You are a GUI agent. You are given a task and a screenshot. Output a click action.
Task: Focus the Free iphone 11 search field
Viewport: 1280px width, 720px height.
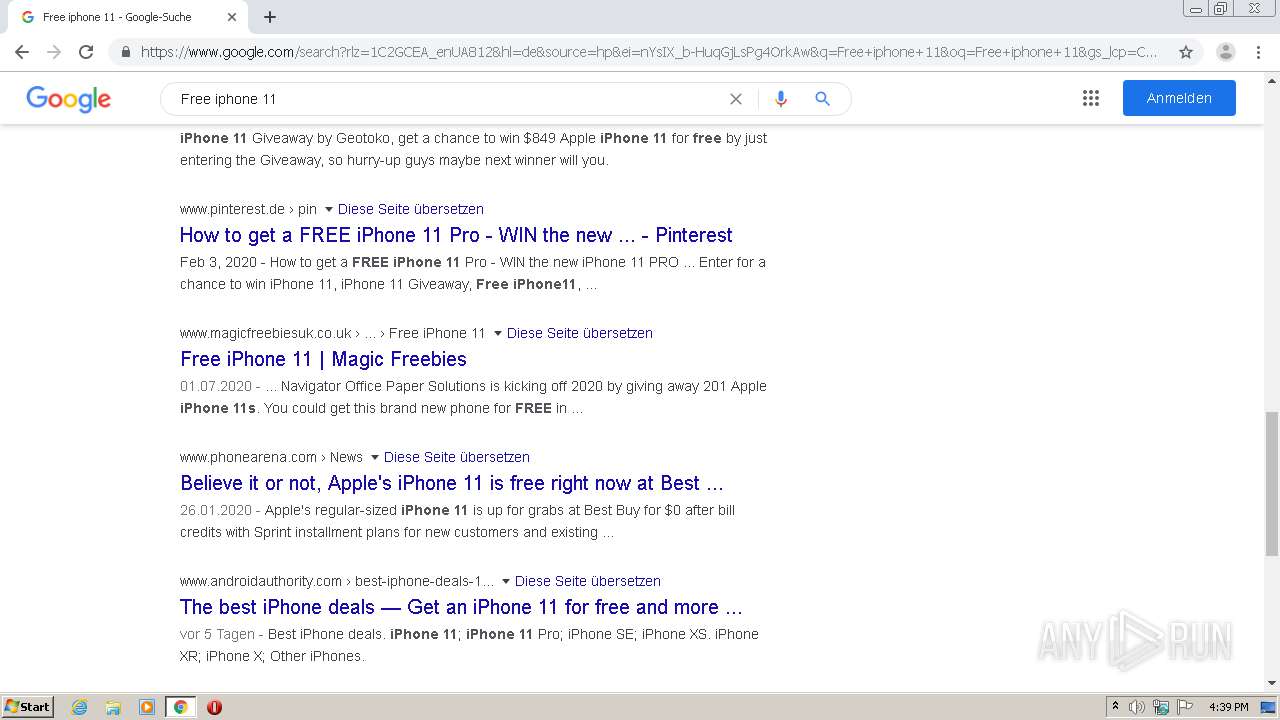450,99
